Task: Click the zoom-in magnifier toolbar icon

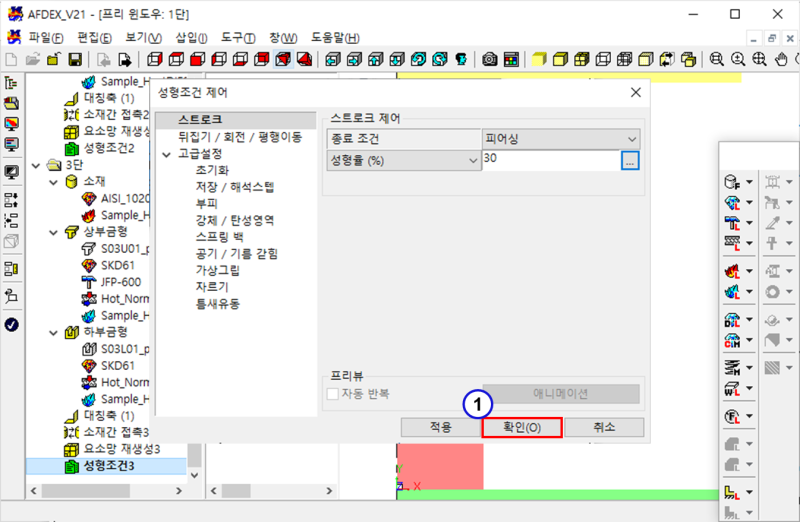Action: click(739, 59)
